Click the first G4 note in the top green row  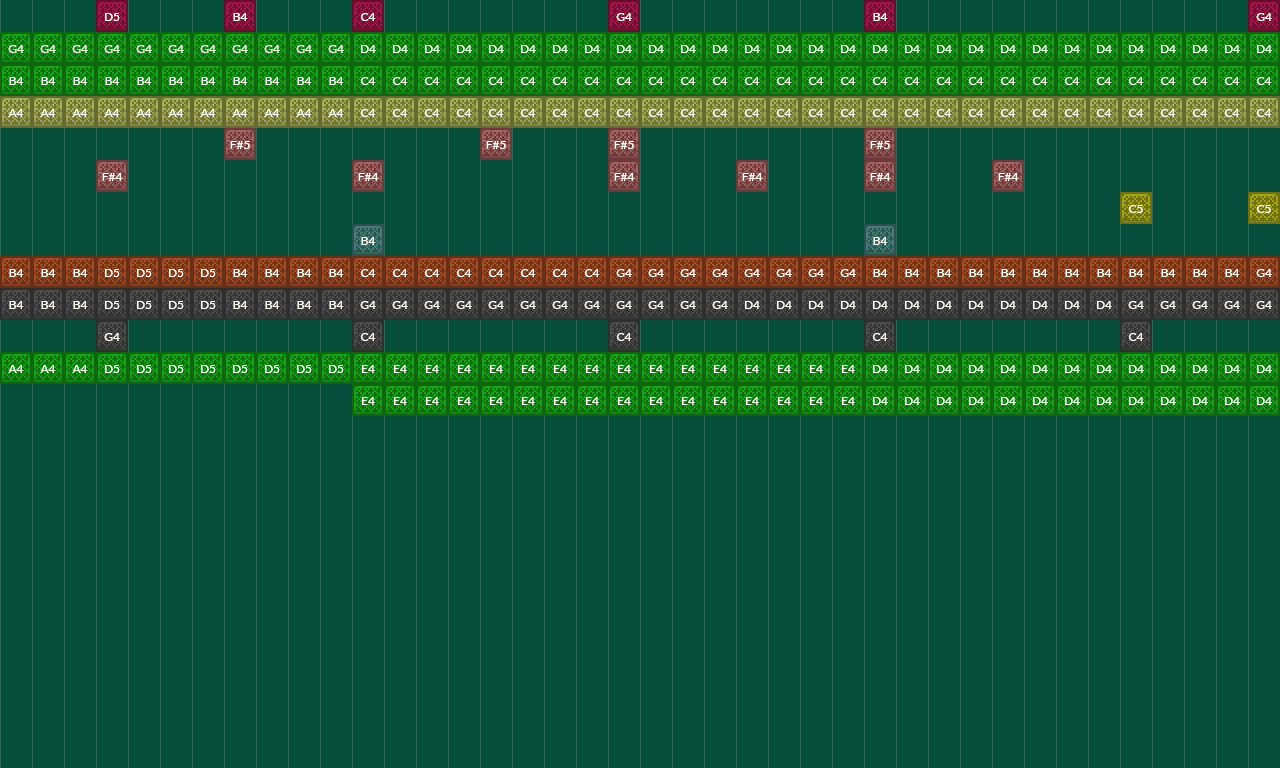[x=16, y=48]
